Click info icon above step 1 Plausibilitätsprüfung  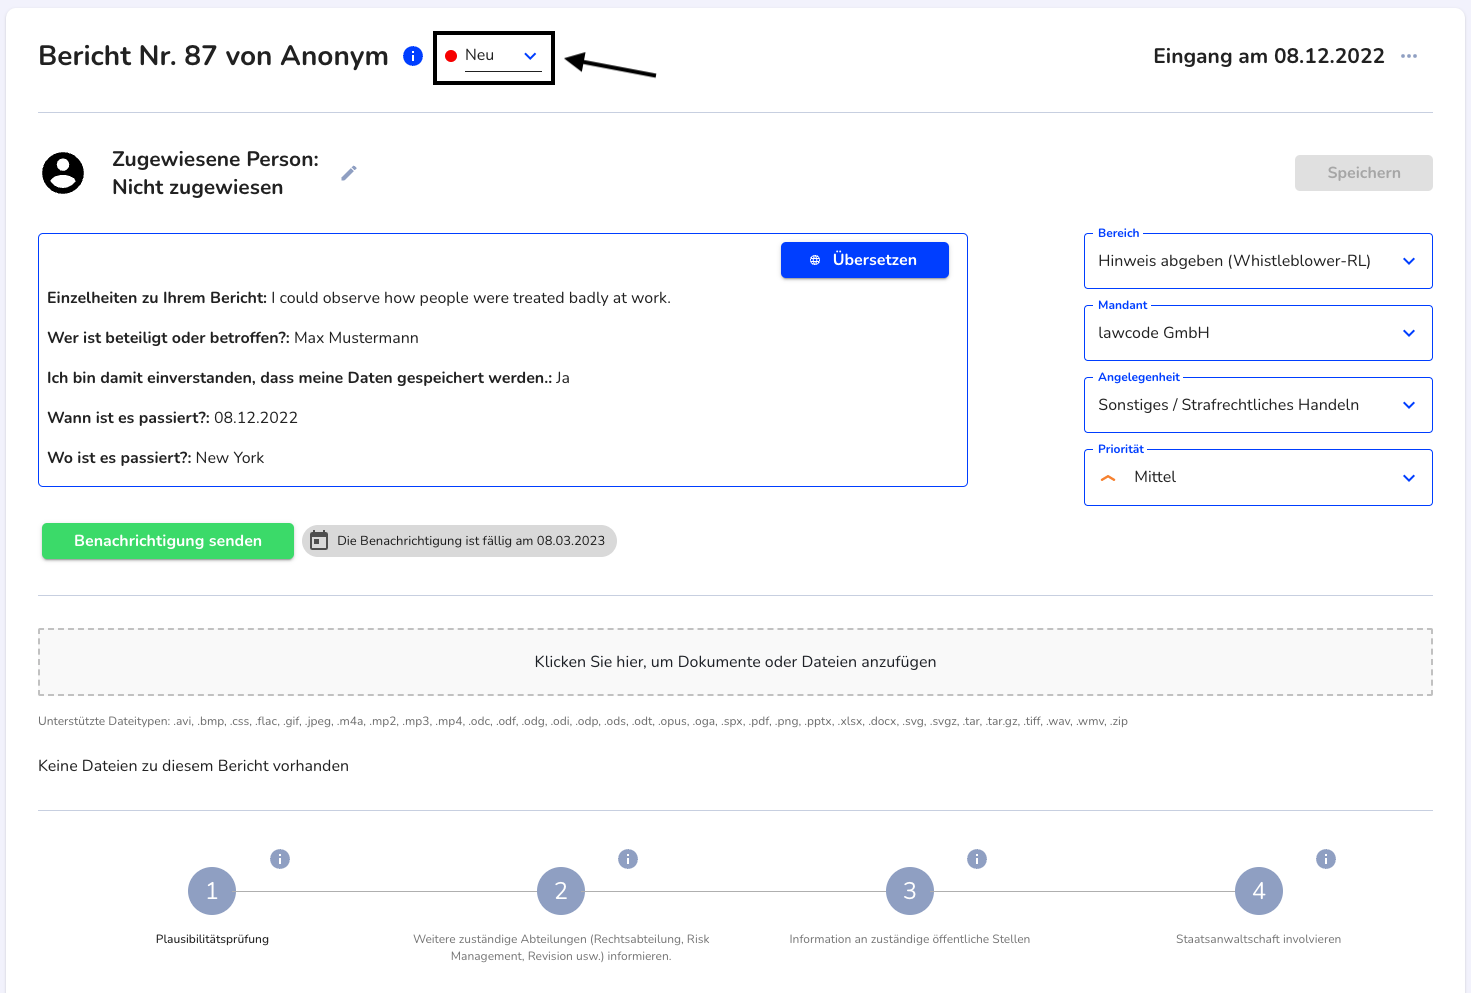280,859
